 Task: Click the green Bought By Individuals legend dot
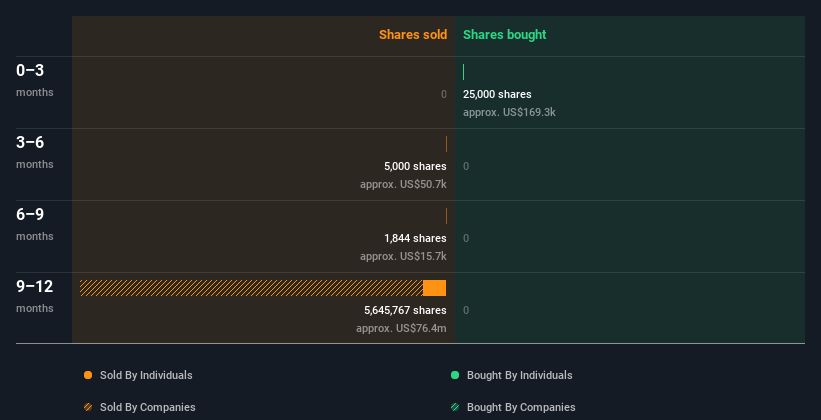(455, 375)
